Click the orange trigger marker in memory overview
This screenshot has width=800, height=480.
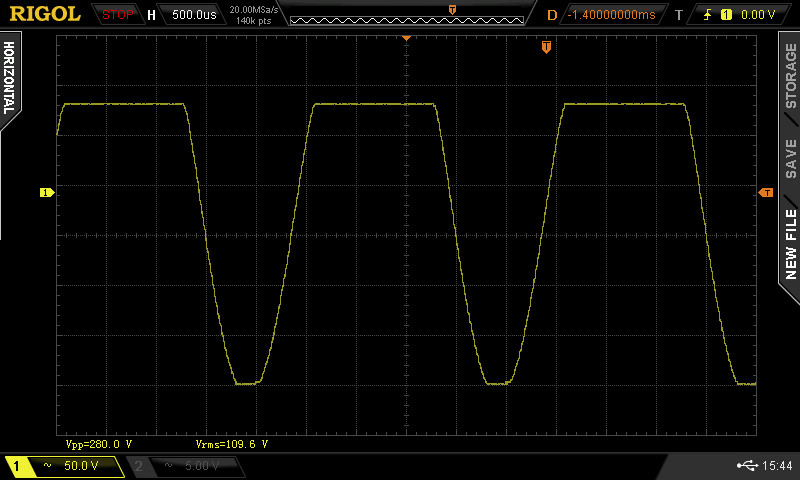click(x=452, y=10)
